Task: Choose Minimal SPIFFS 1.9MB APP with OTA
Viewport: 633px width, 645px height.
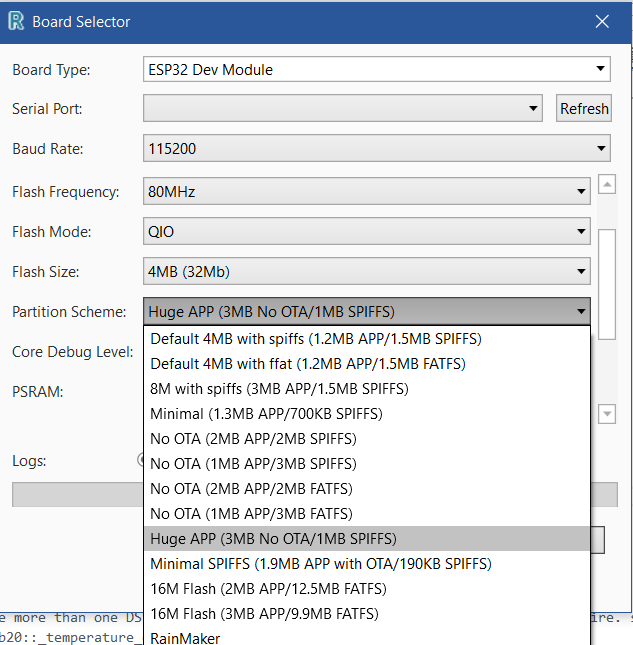Action: (x=320, y=563)
